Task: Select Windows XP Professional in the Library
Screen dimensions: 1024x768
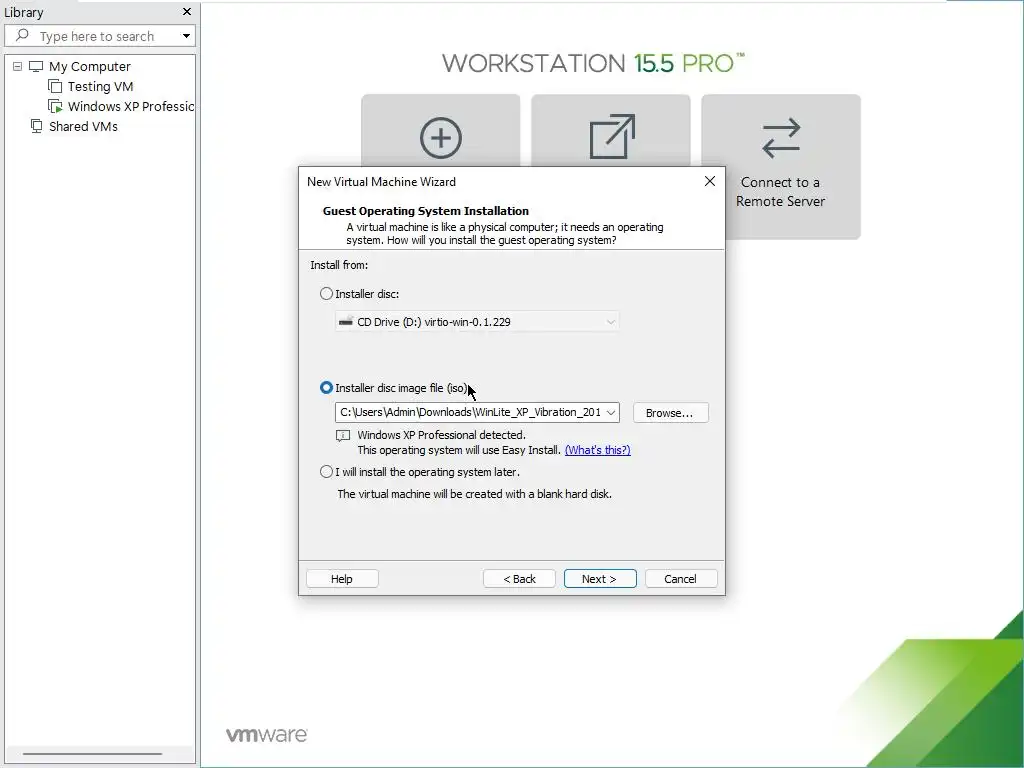Action: pyautogui.click(x=131, y=106)
